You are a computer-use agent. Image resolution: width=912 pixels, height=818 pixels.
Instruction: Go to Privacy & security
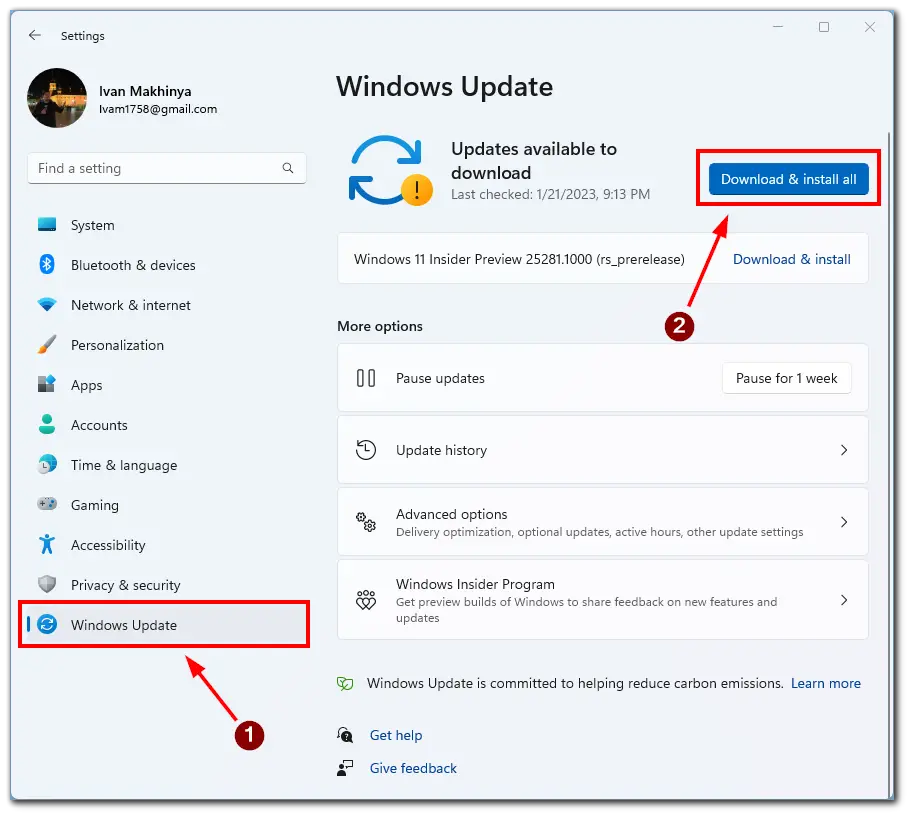pyautogui.click(x=166, y=585)
